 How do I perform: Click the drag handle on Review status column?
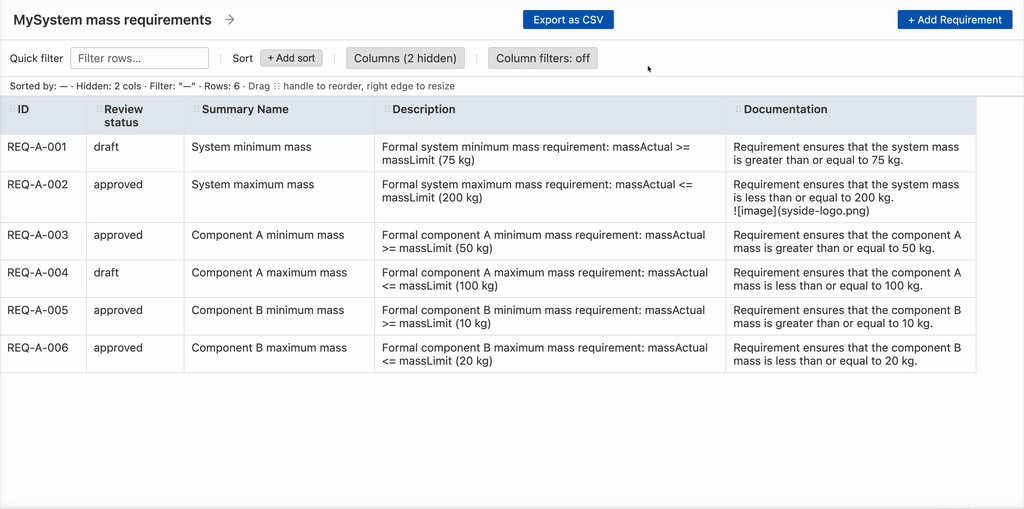point(99,109)
